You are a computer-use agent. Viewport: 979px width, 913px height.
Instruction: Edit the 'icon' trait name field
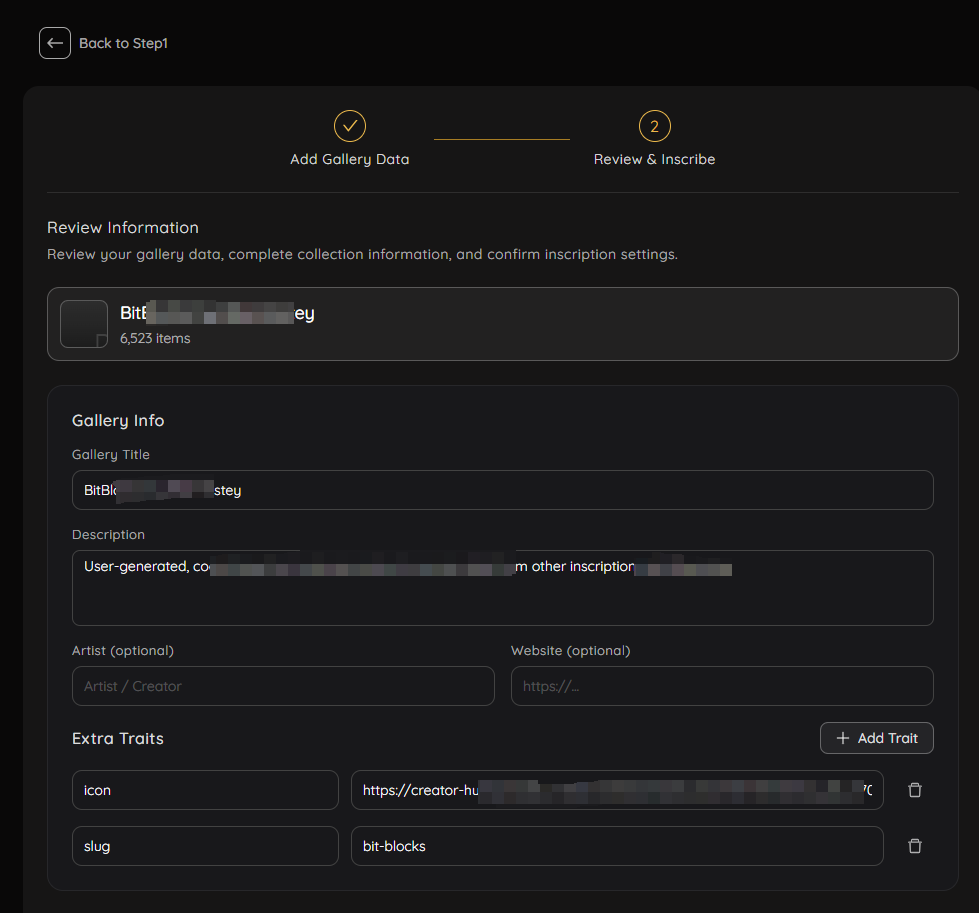tap(205, 790)
